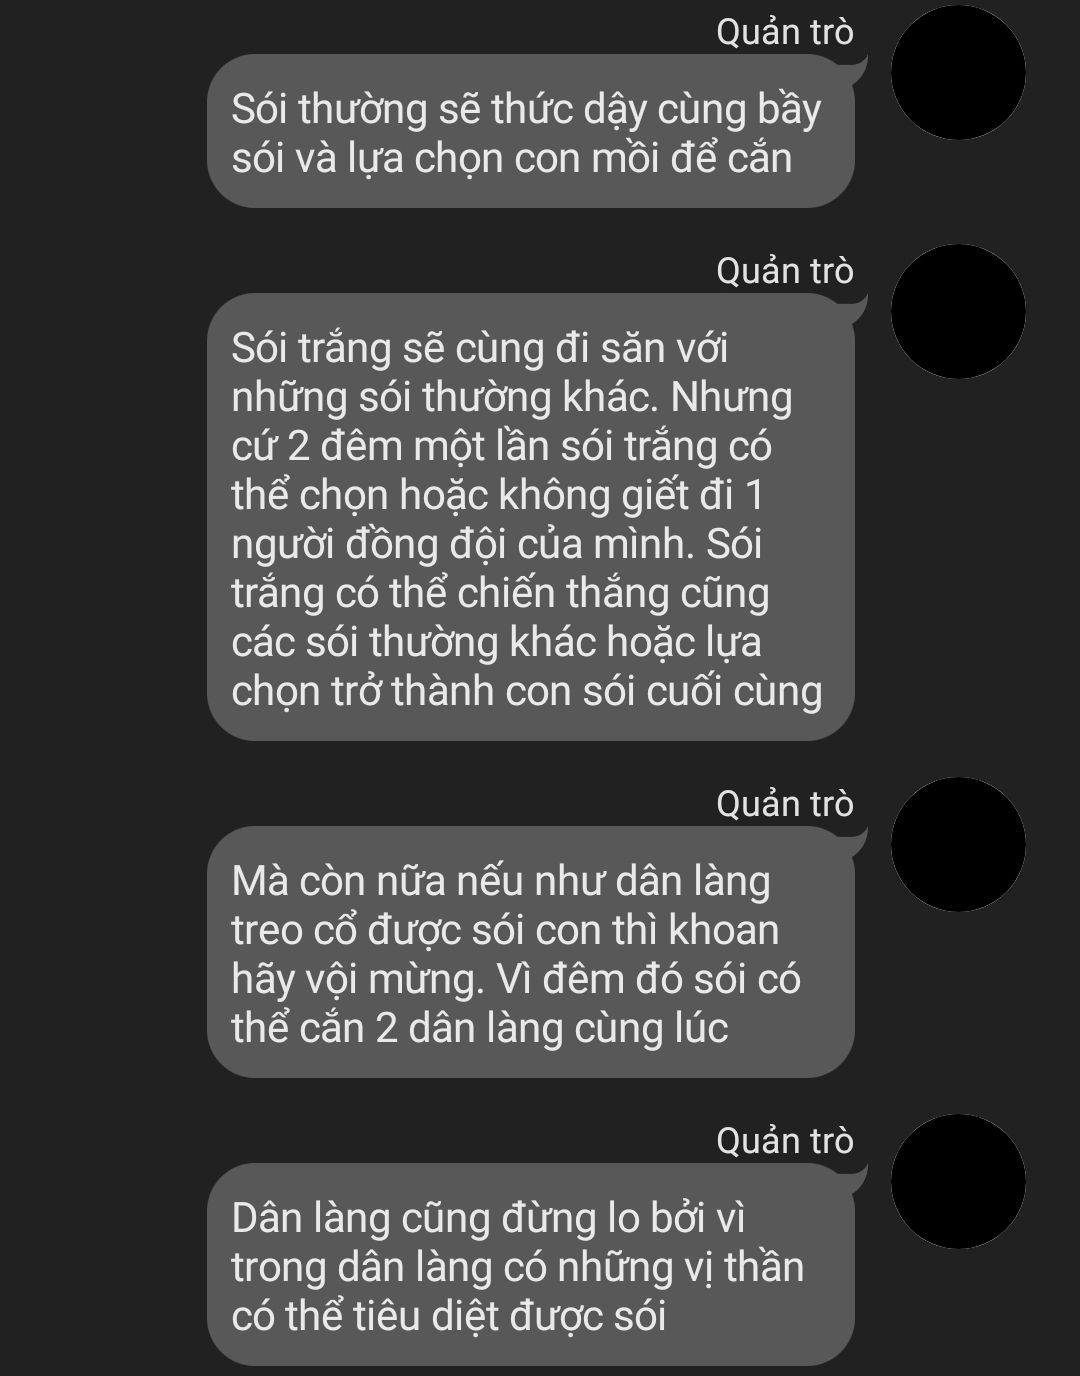Click the line 'có thể tiêu diệt được sói'
The height and width of the screenshot is (1376, 1080).
tap(449, 1315)
